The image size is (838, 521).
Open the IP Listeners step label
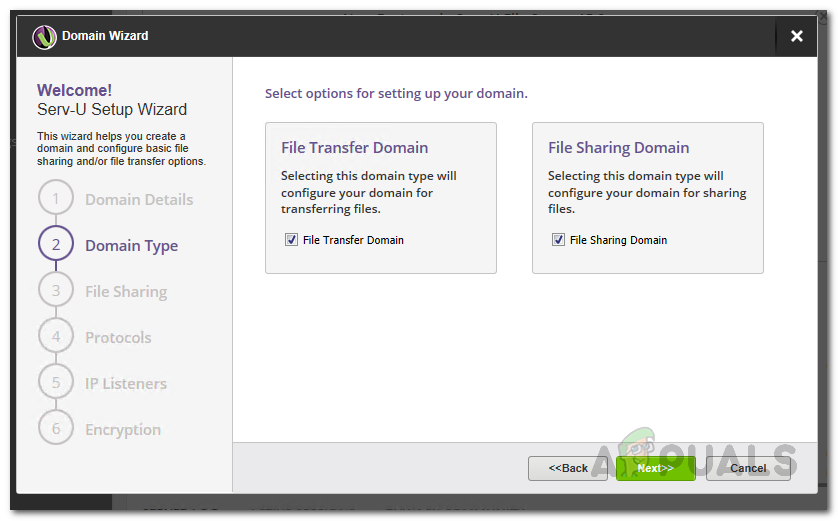(126, 384)
